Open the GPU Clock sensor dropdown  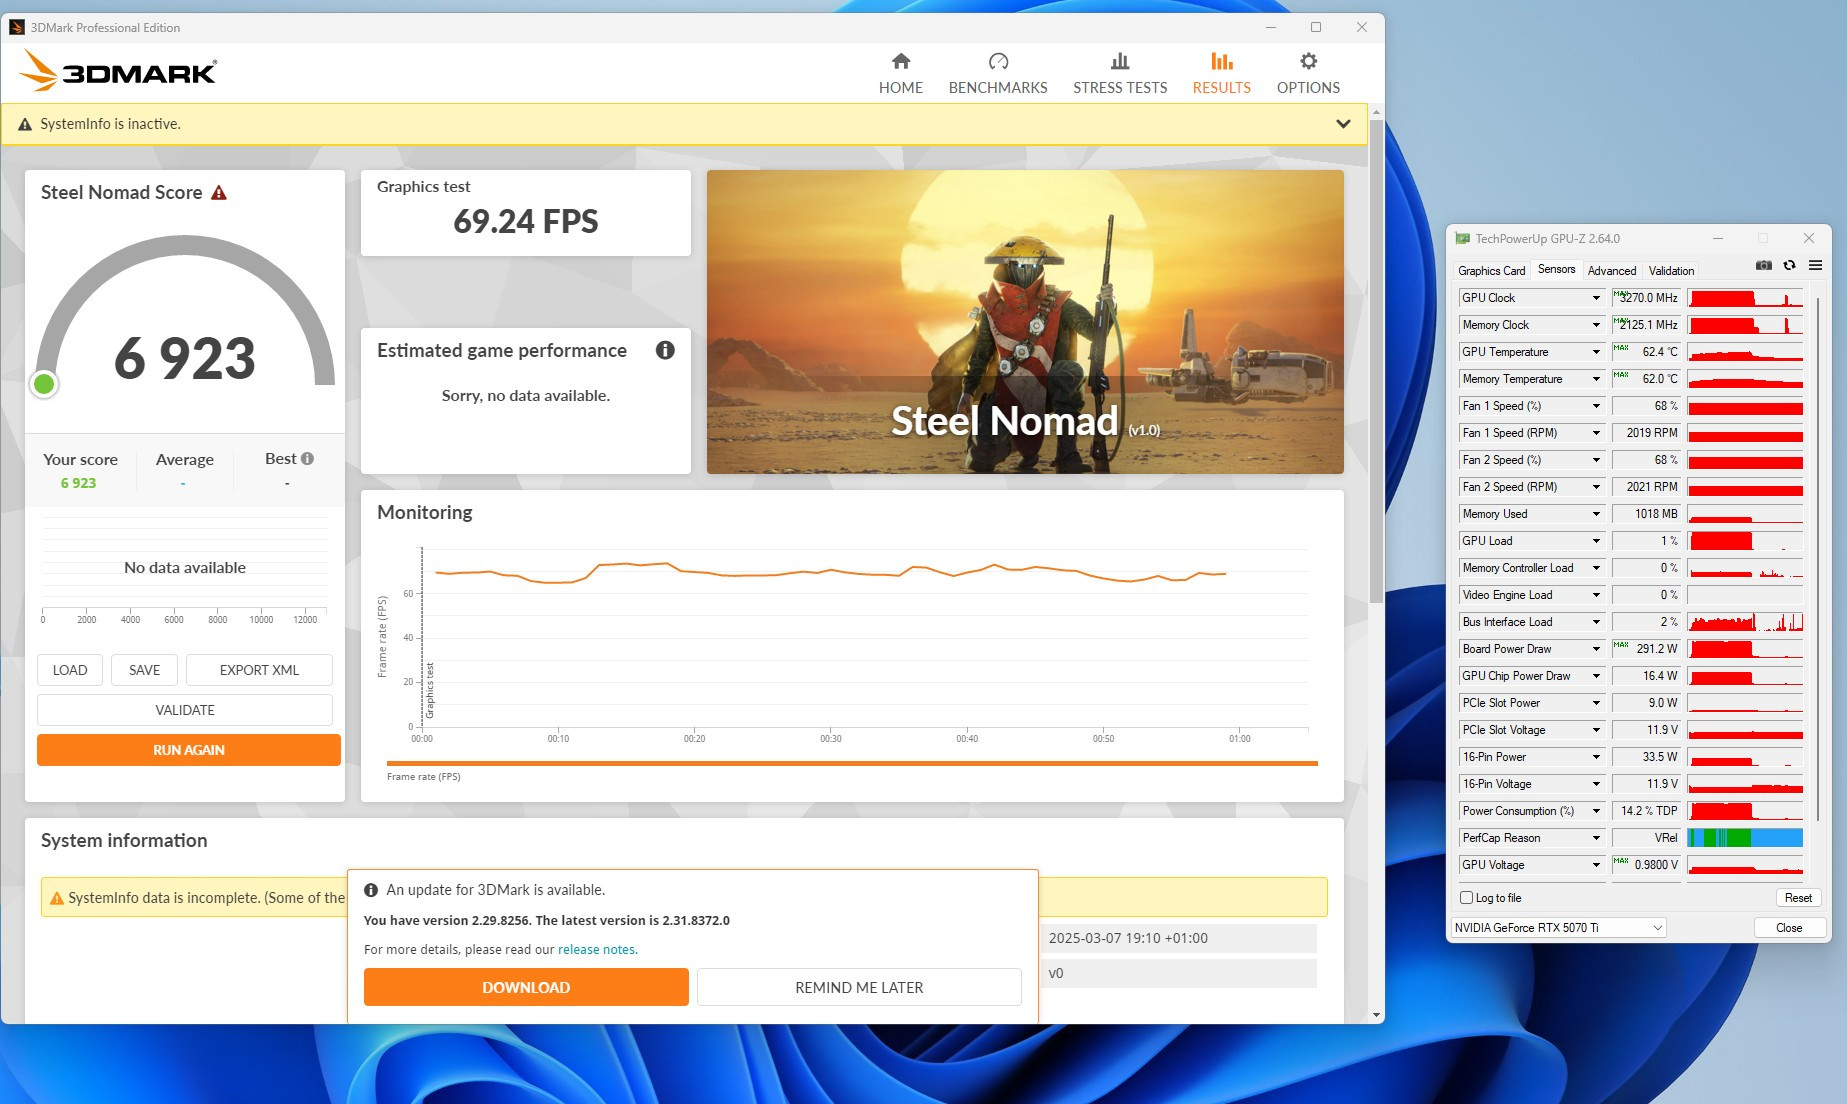1596,298
